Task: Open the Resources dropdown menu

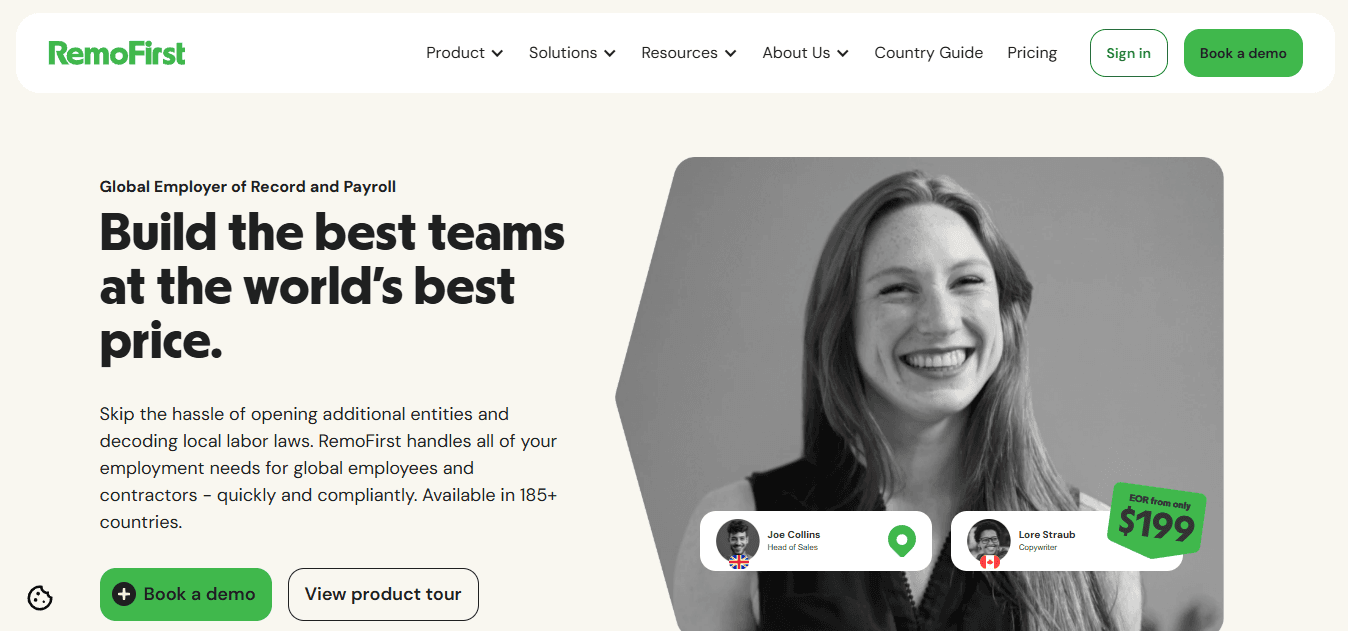Action: click(689, 53)
